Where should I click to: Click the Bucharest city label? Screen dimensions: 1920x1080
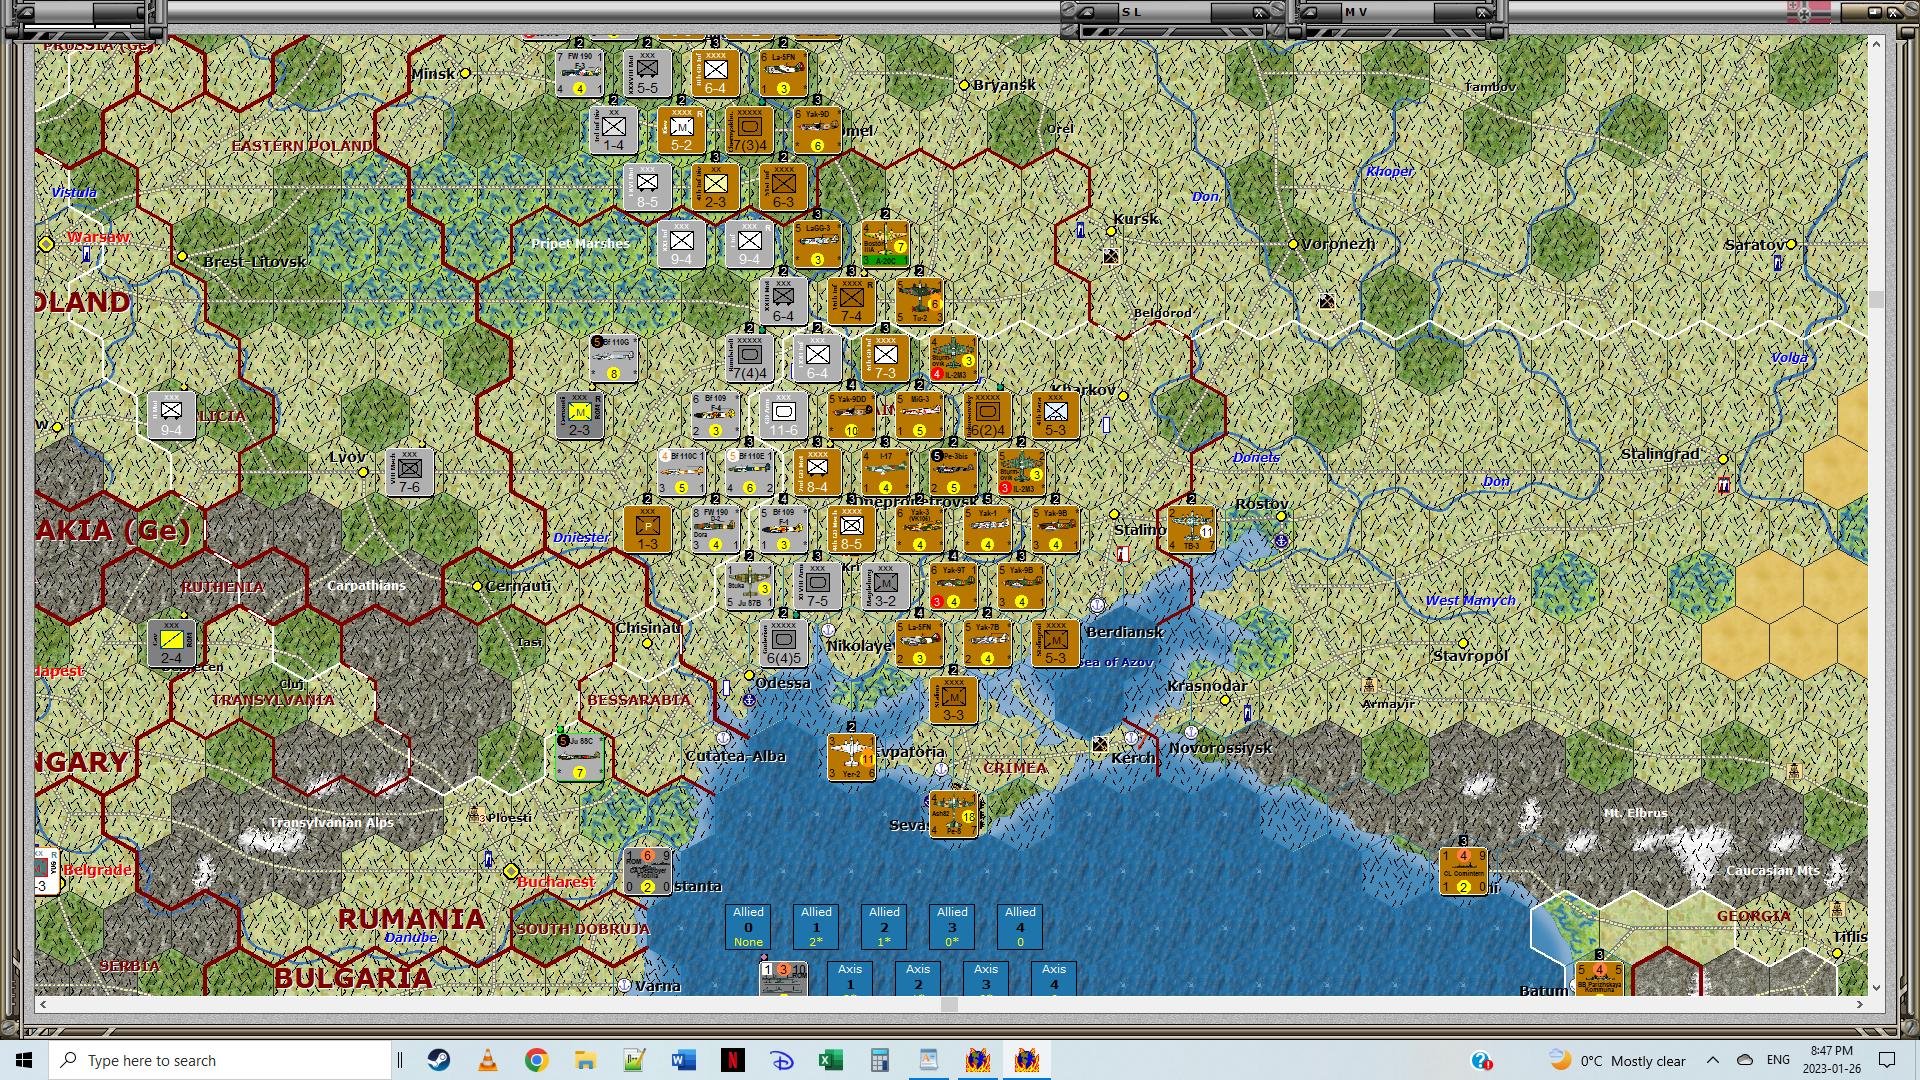(556, 882)
